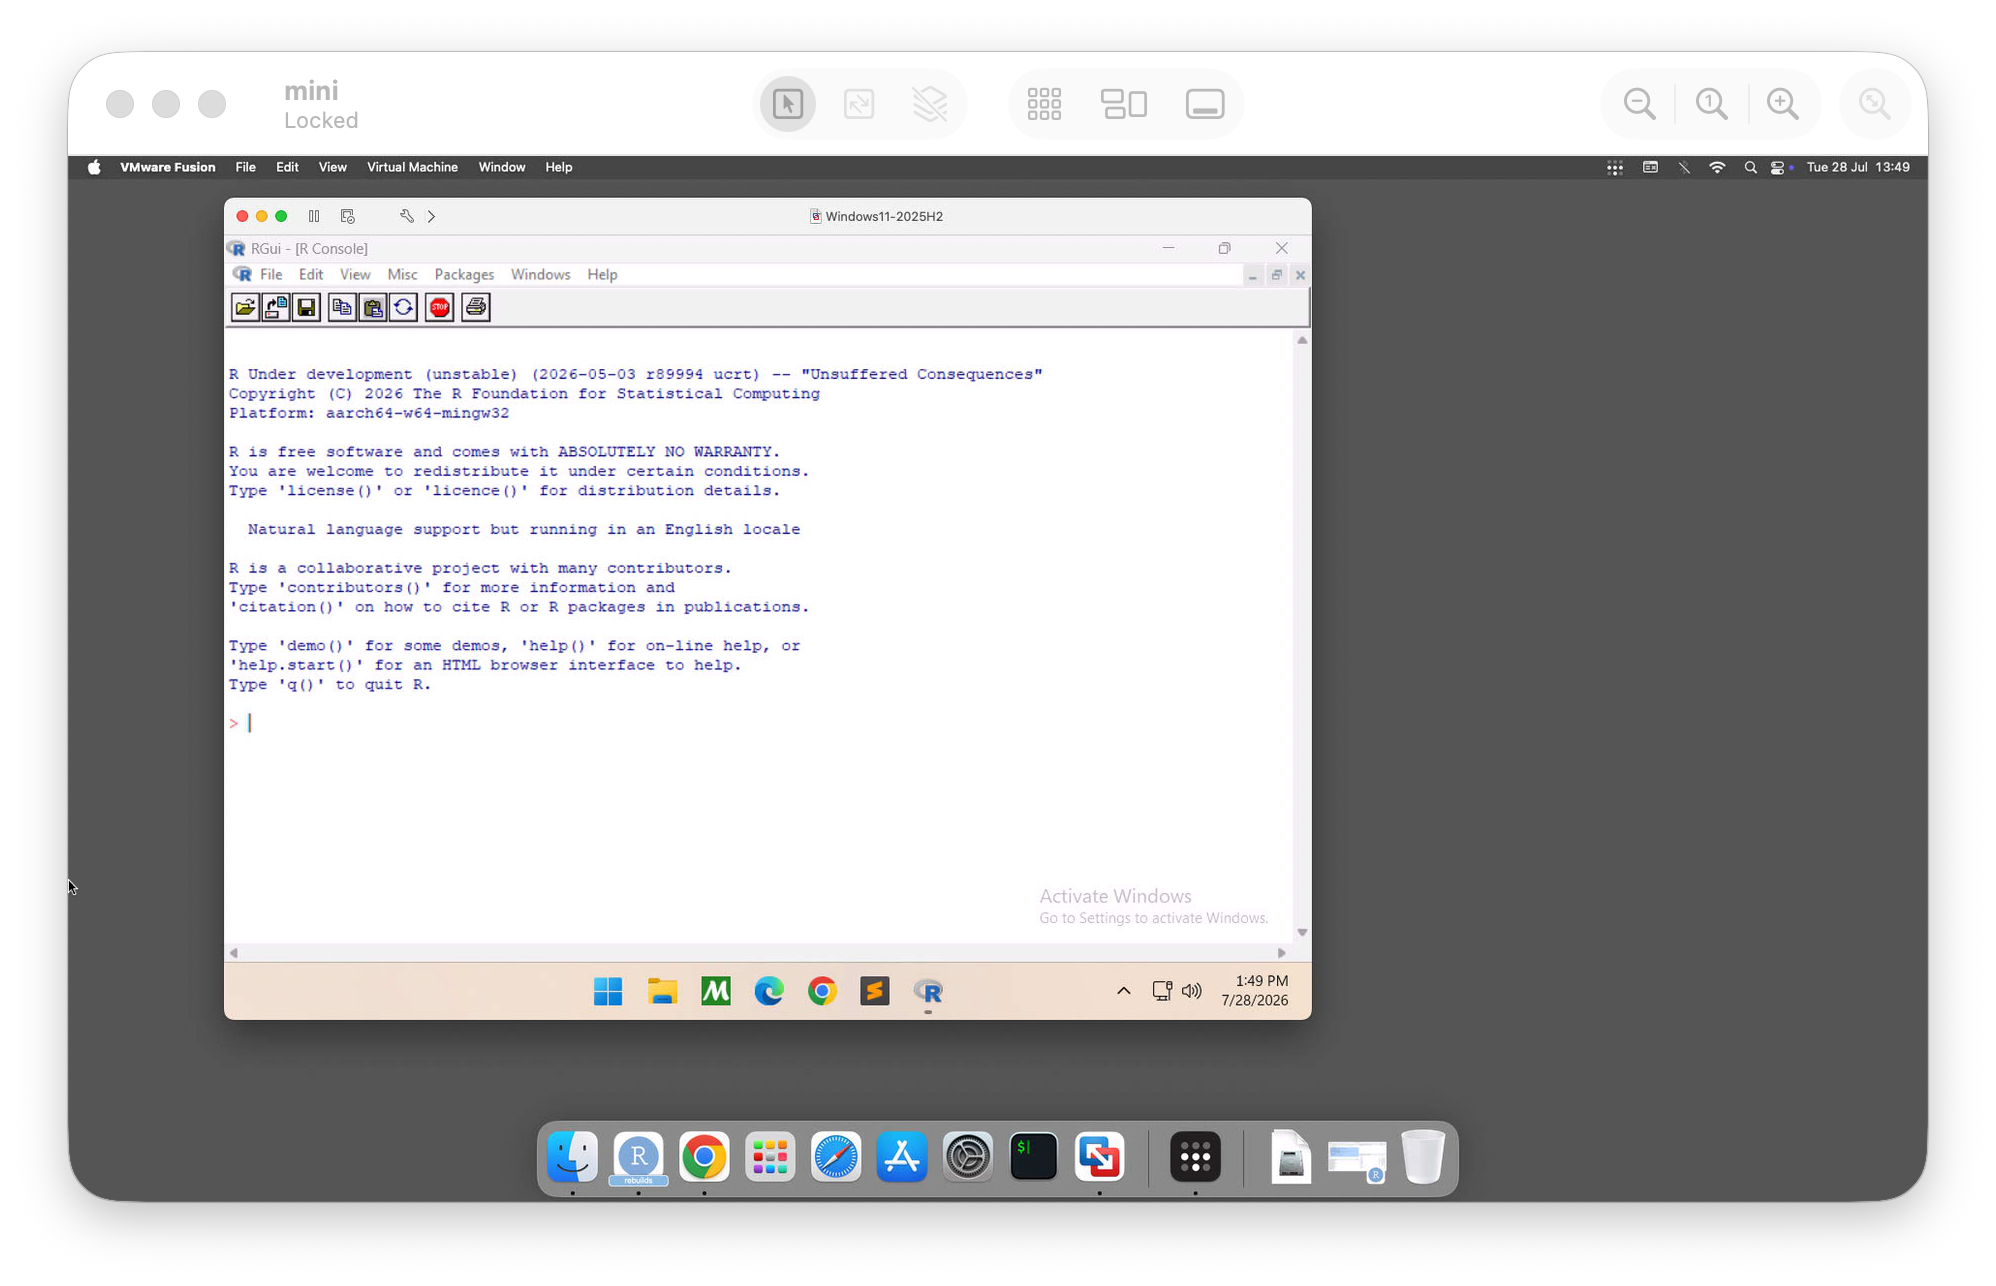
Task: Click console vertical scrollbar up arrow
Action: [x=1302, y=341]
